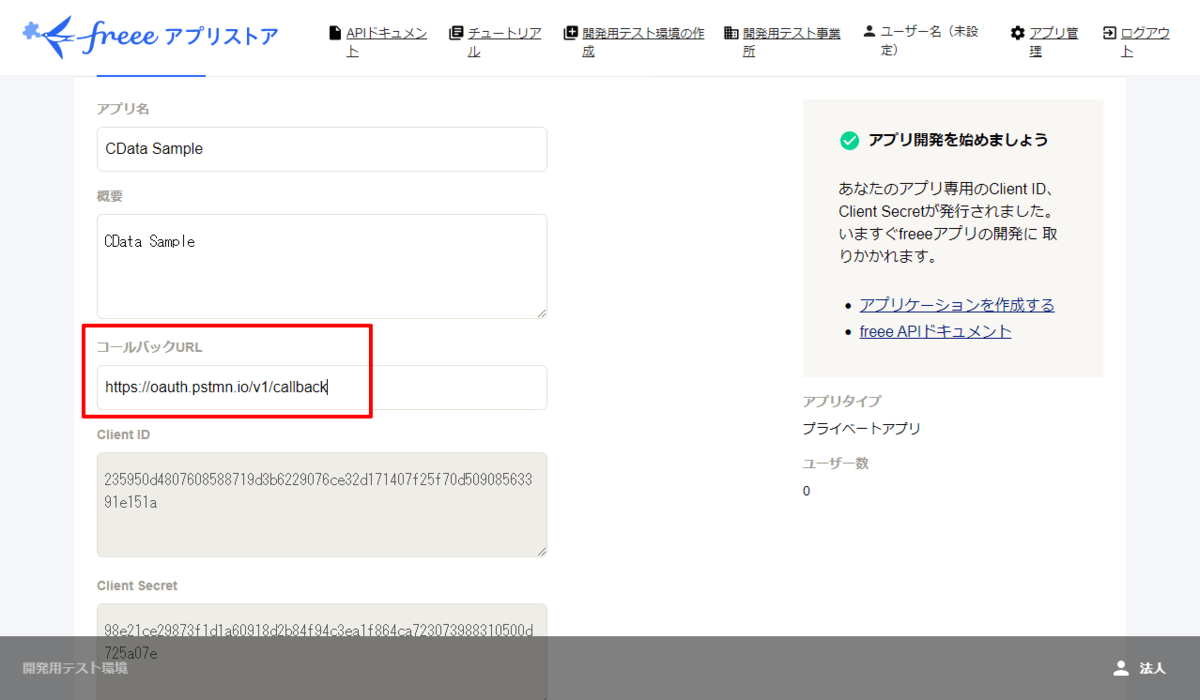Click the 開発用テスト環境の作成 plus icon

tap(571, 33)
